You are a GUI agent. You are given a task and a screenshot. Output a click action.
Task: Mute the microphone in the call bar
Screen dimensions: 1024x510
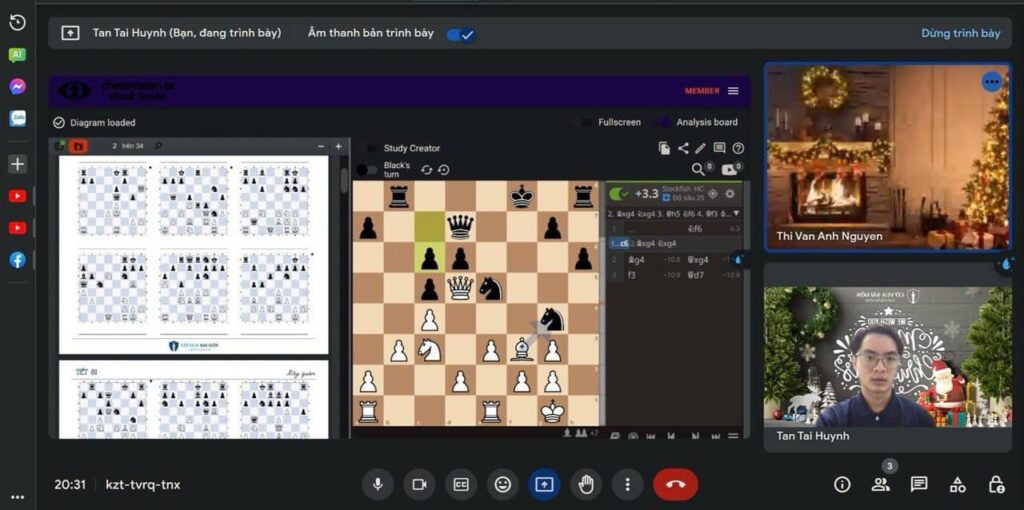(x=377, y=485)
